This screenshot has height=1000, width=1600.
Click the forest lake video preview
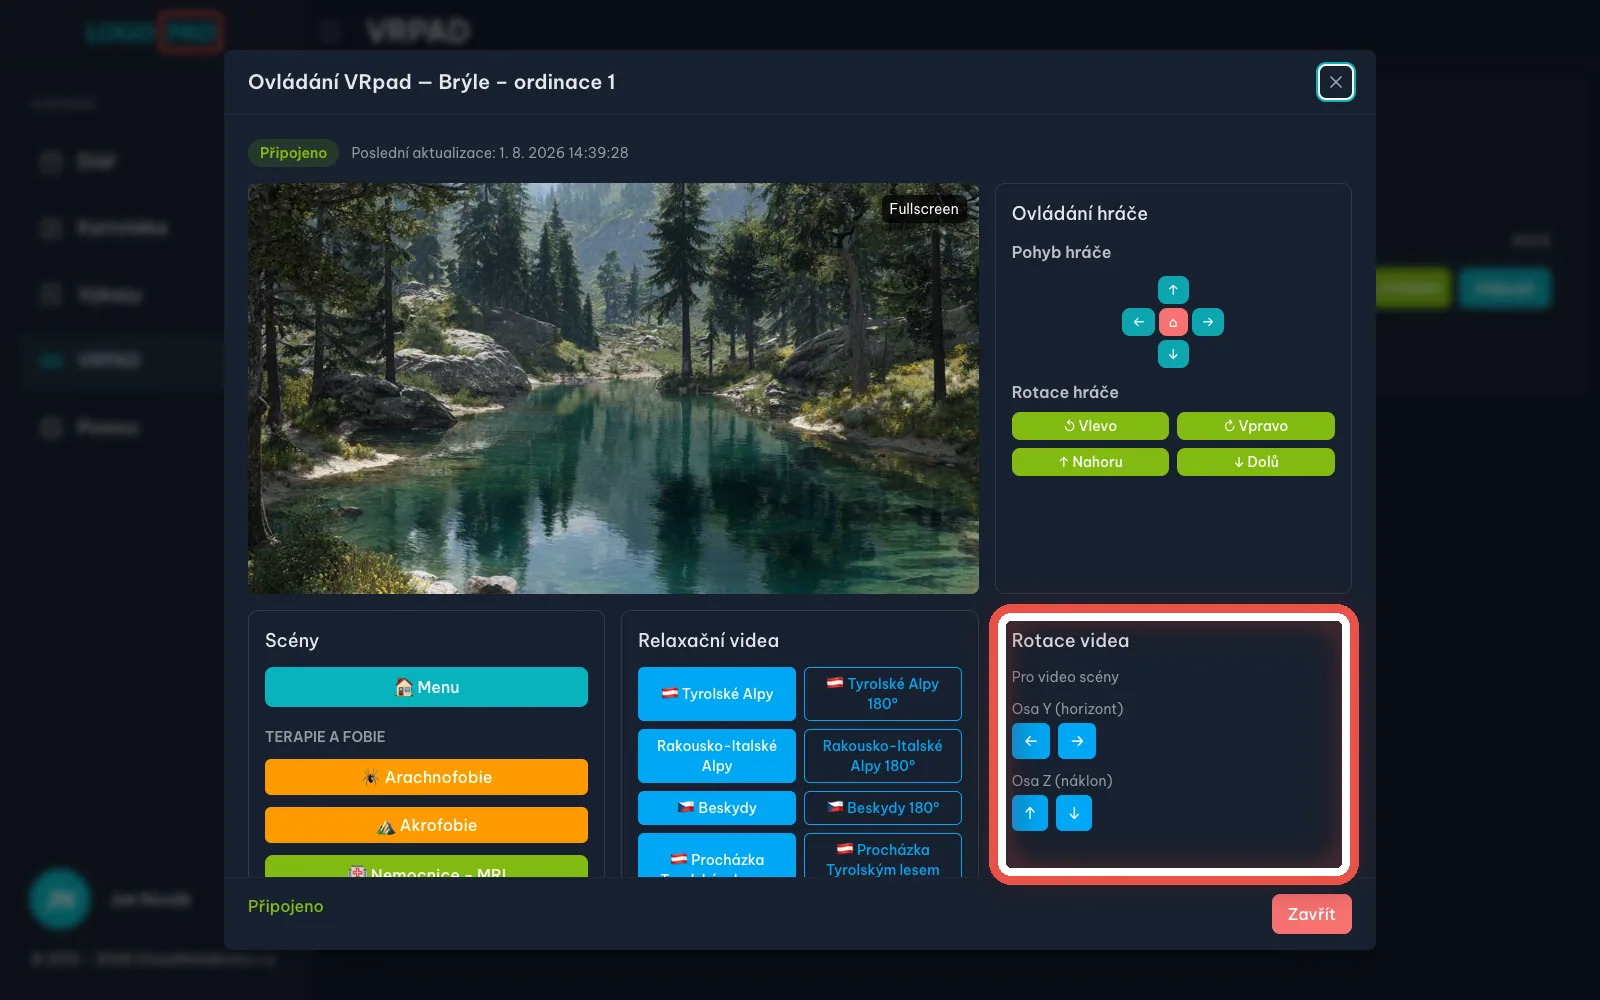[613, 388]
